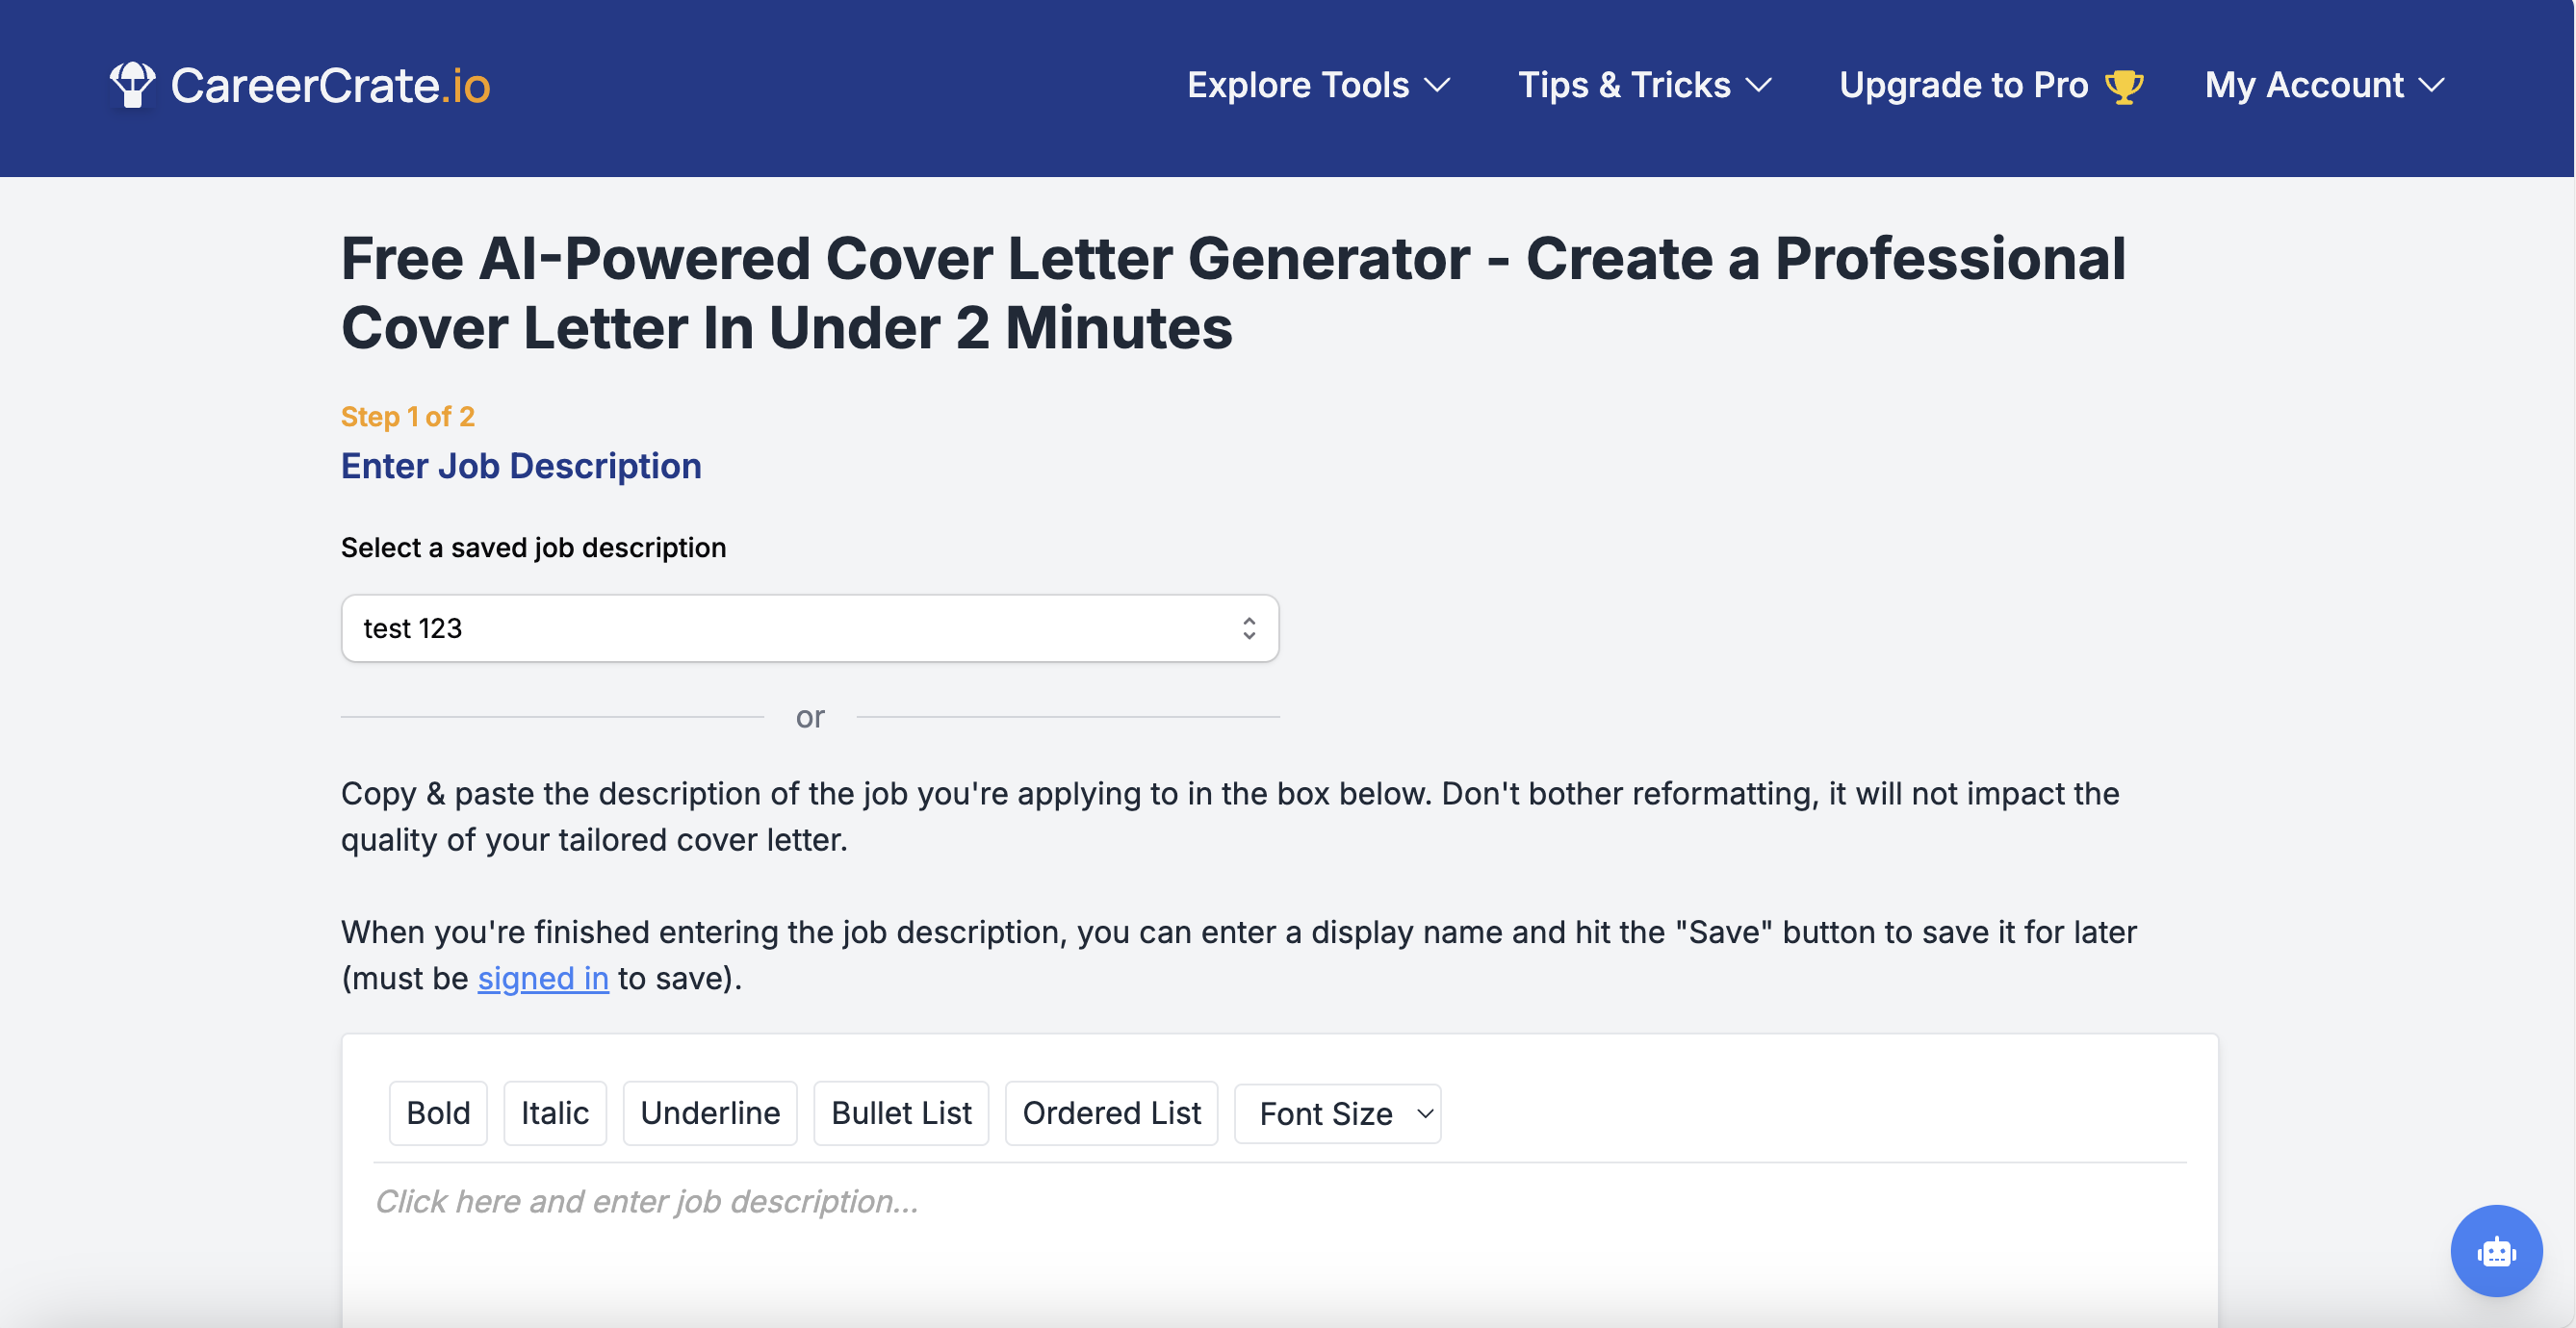Click into the job description text area
This screenshot has width=2576, height=1328.
click(1278, 1230)
